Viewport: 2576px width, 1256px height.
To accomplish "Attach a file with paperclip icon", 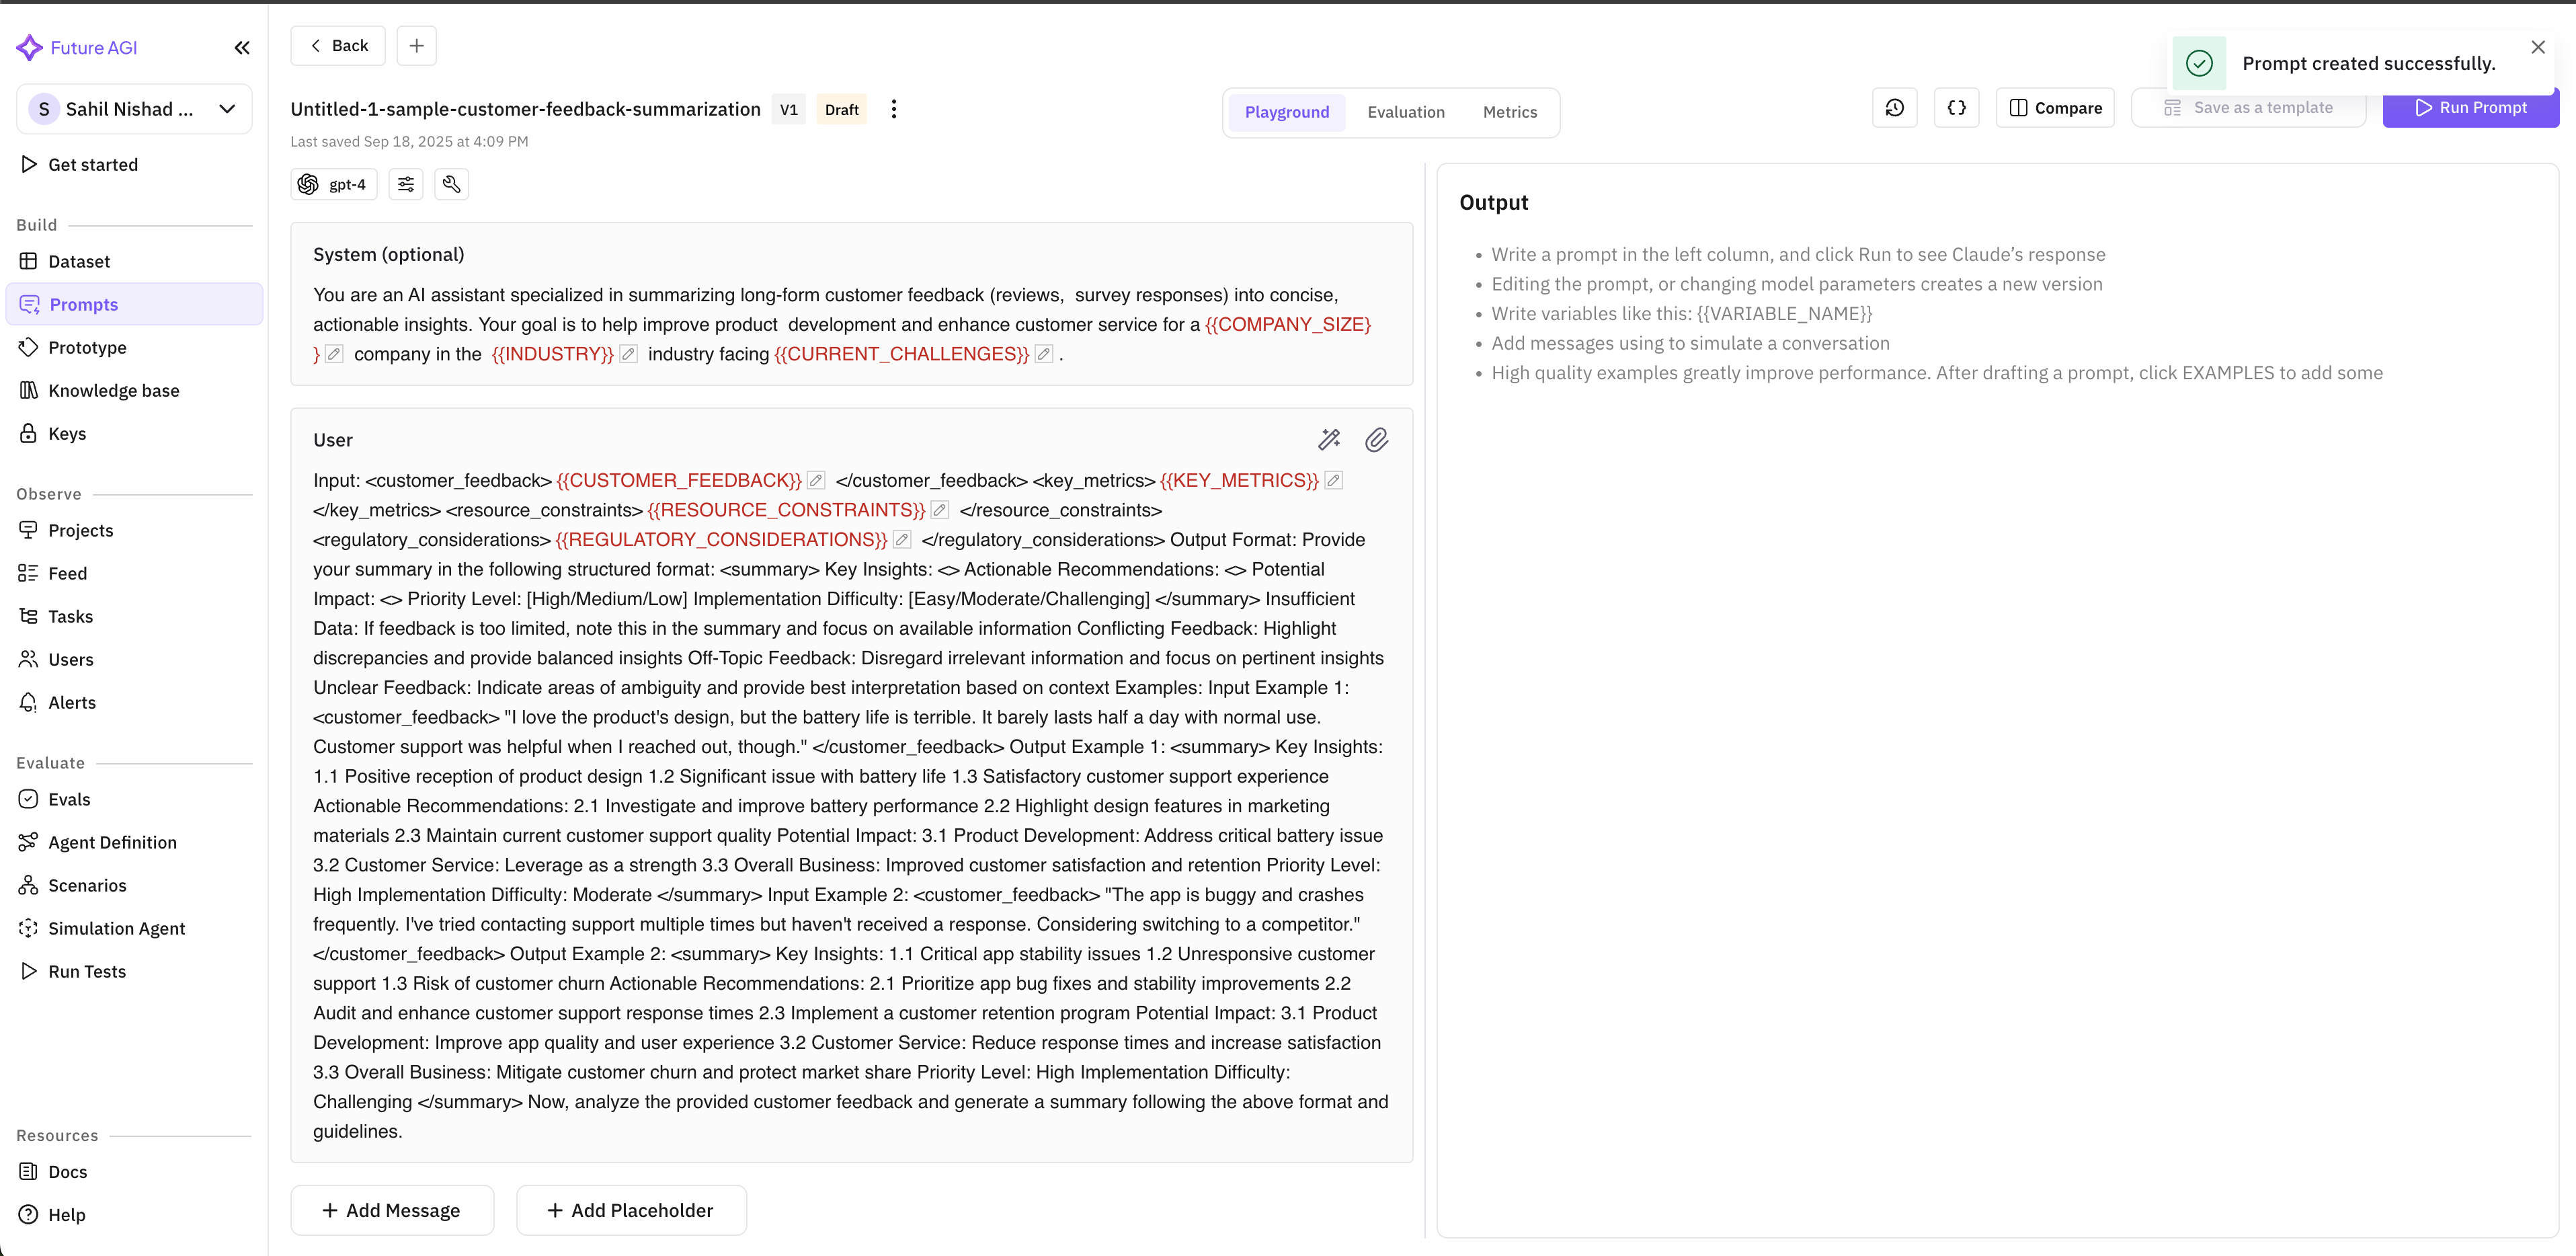I will click(x=1376, y=440).
